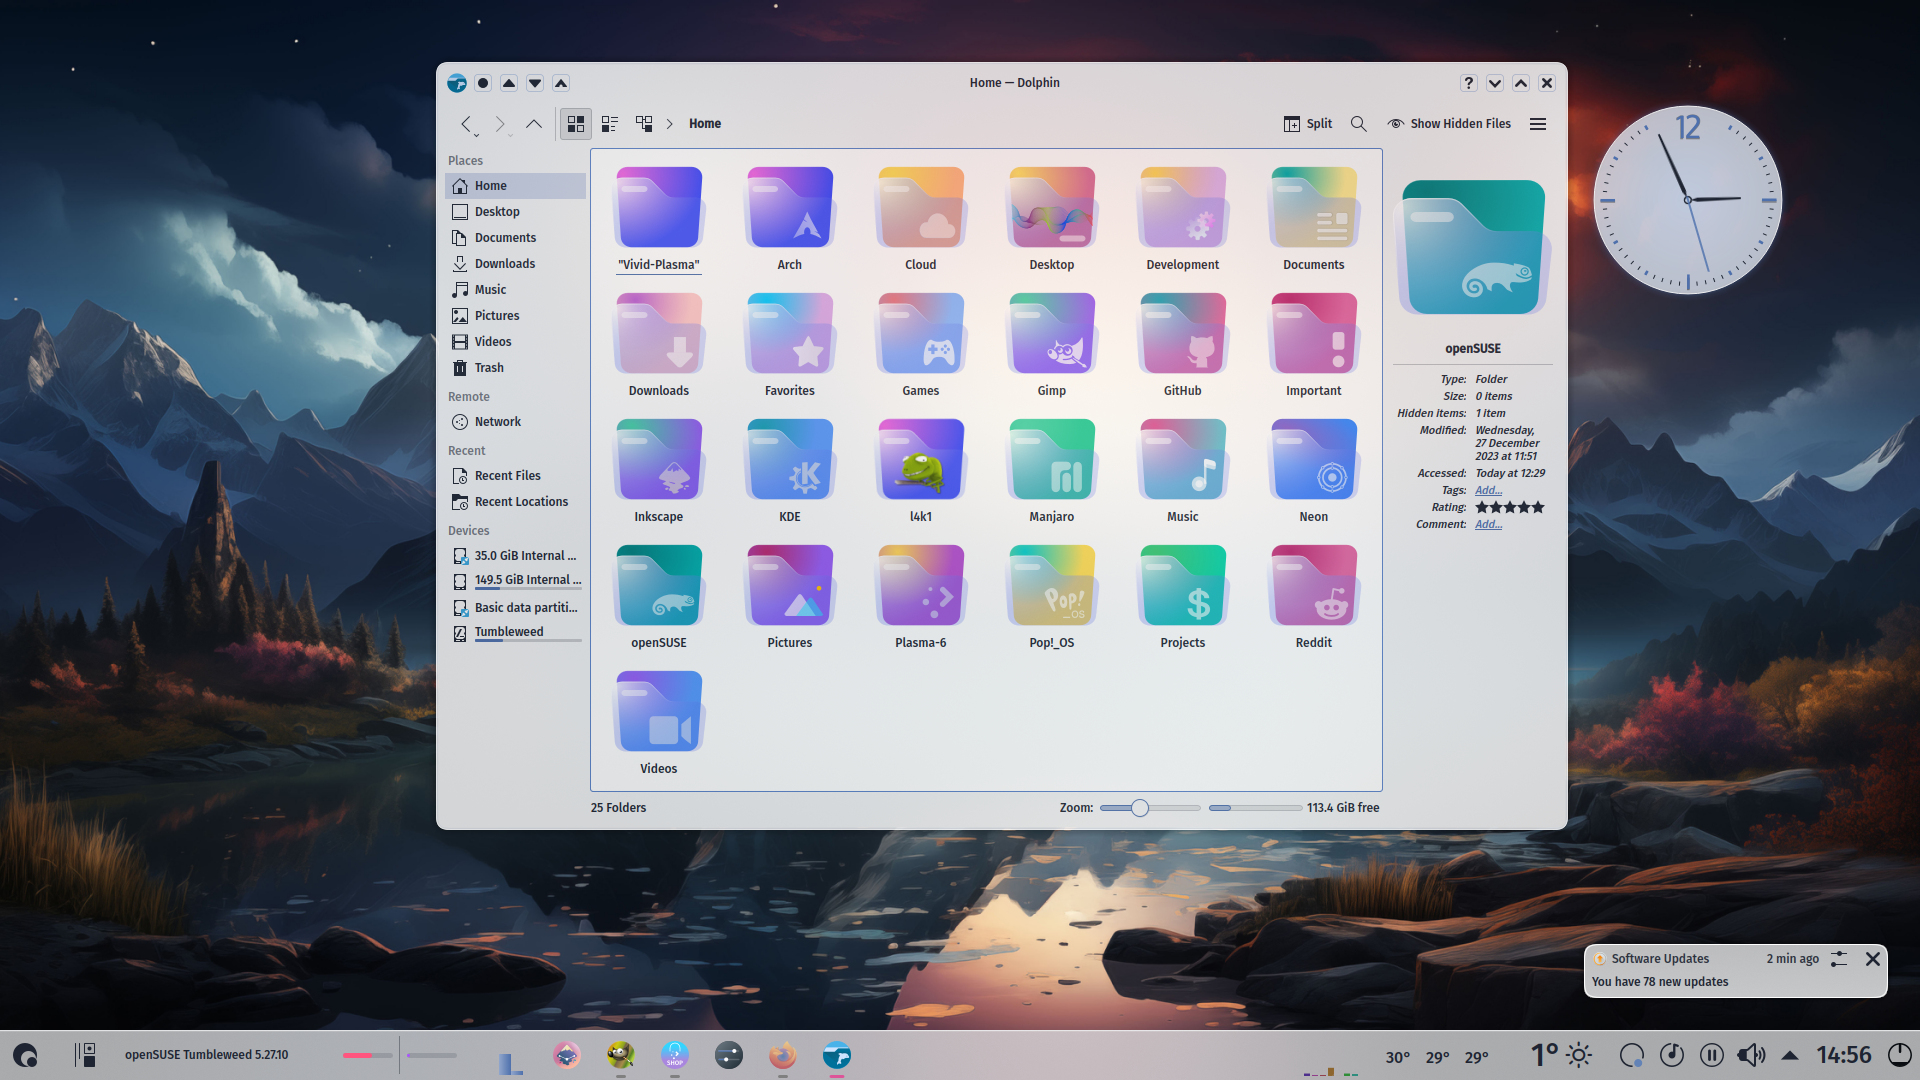Adjust the Zoom slider handle
Viewport: 1920px width, 1080px height.
(1140, 808)
